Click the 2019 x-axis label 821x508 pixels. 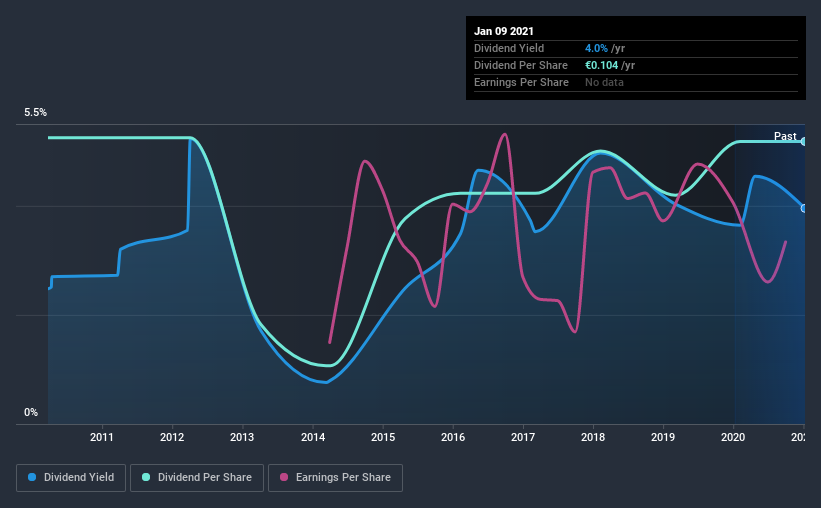[663, 437]
